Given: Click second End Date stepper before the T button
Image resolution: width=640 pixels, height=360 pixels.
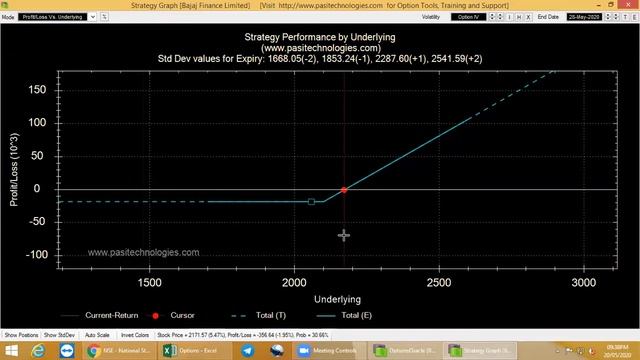Looking at the screenshot, I should 616,17.
